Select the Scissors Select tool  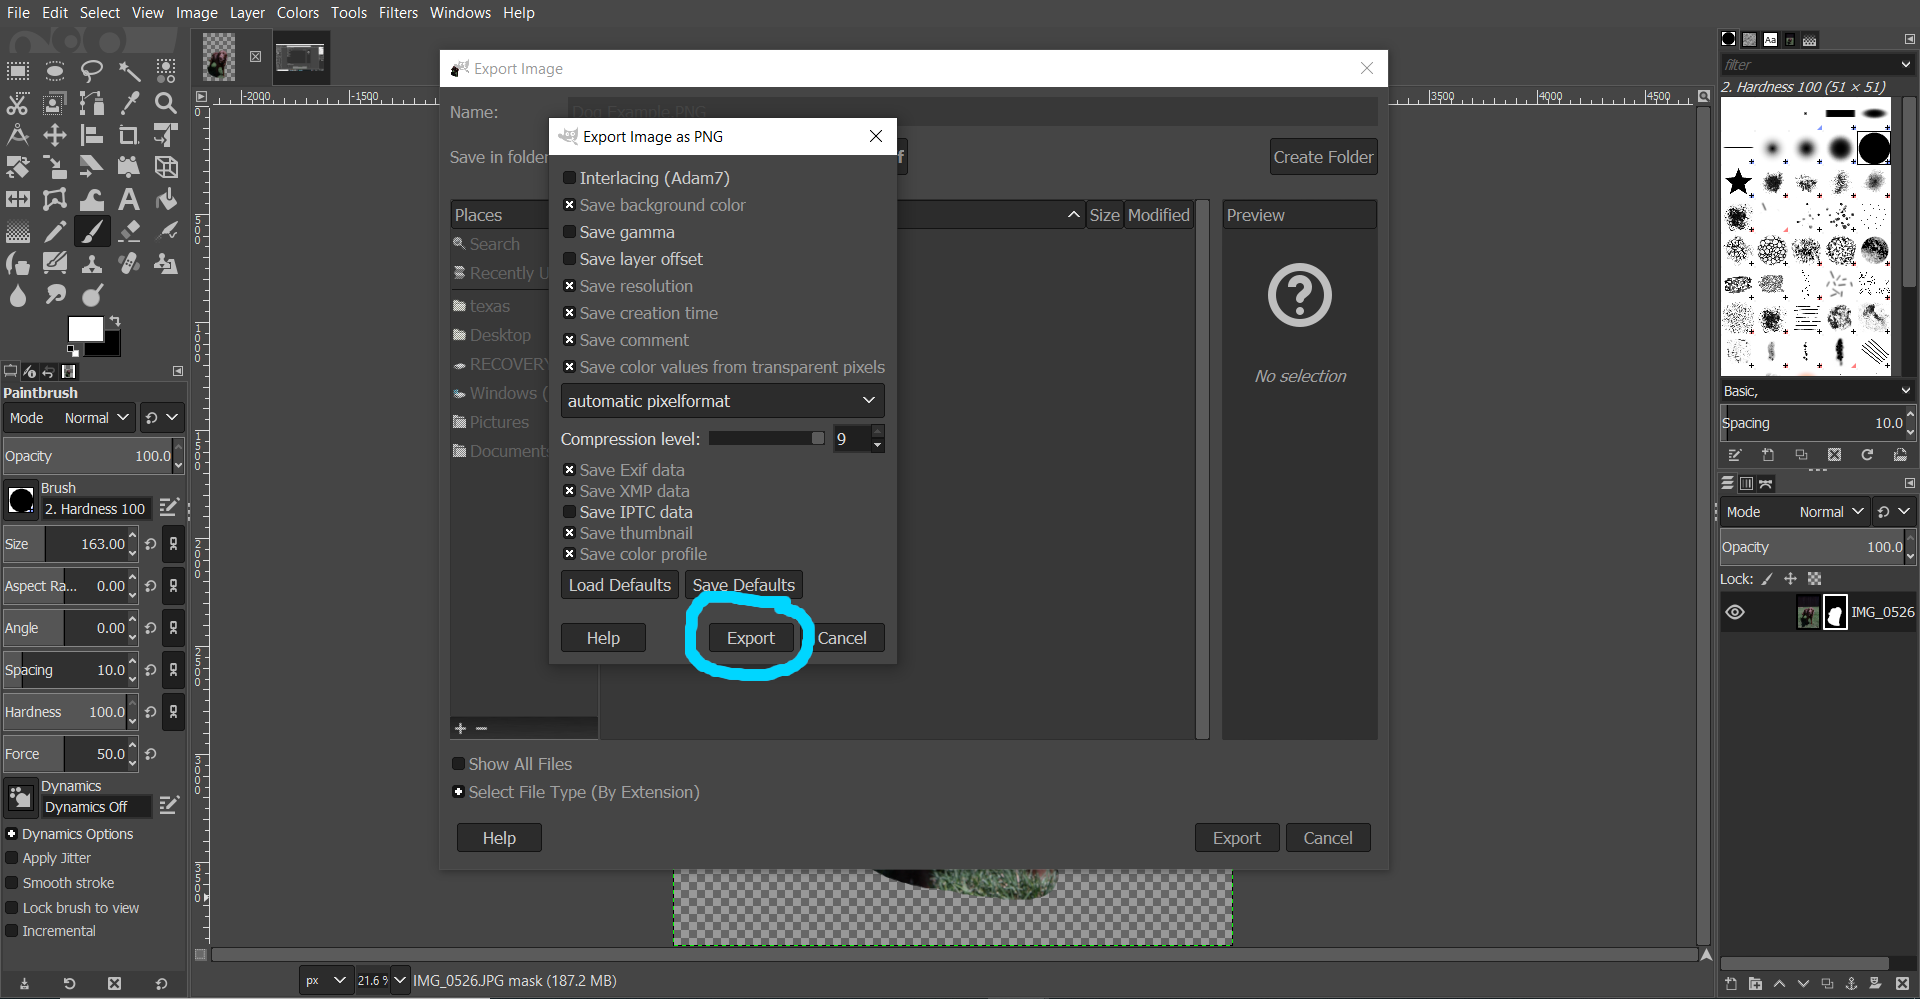[x=18, y=103]
